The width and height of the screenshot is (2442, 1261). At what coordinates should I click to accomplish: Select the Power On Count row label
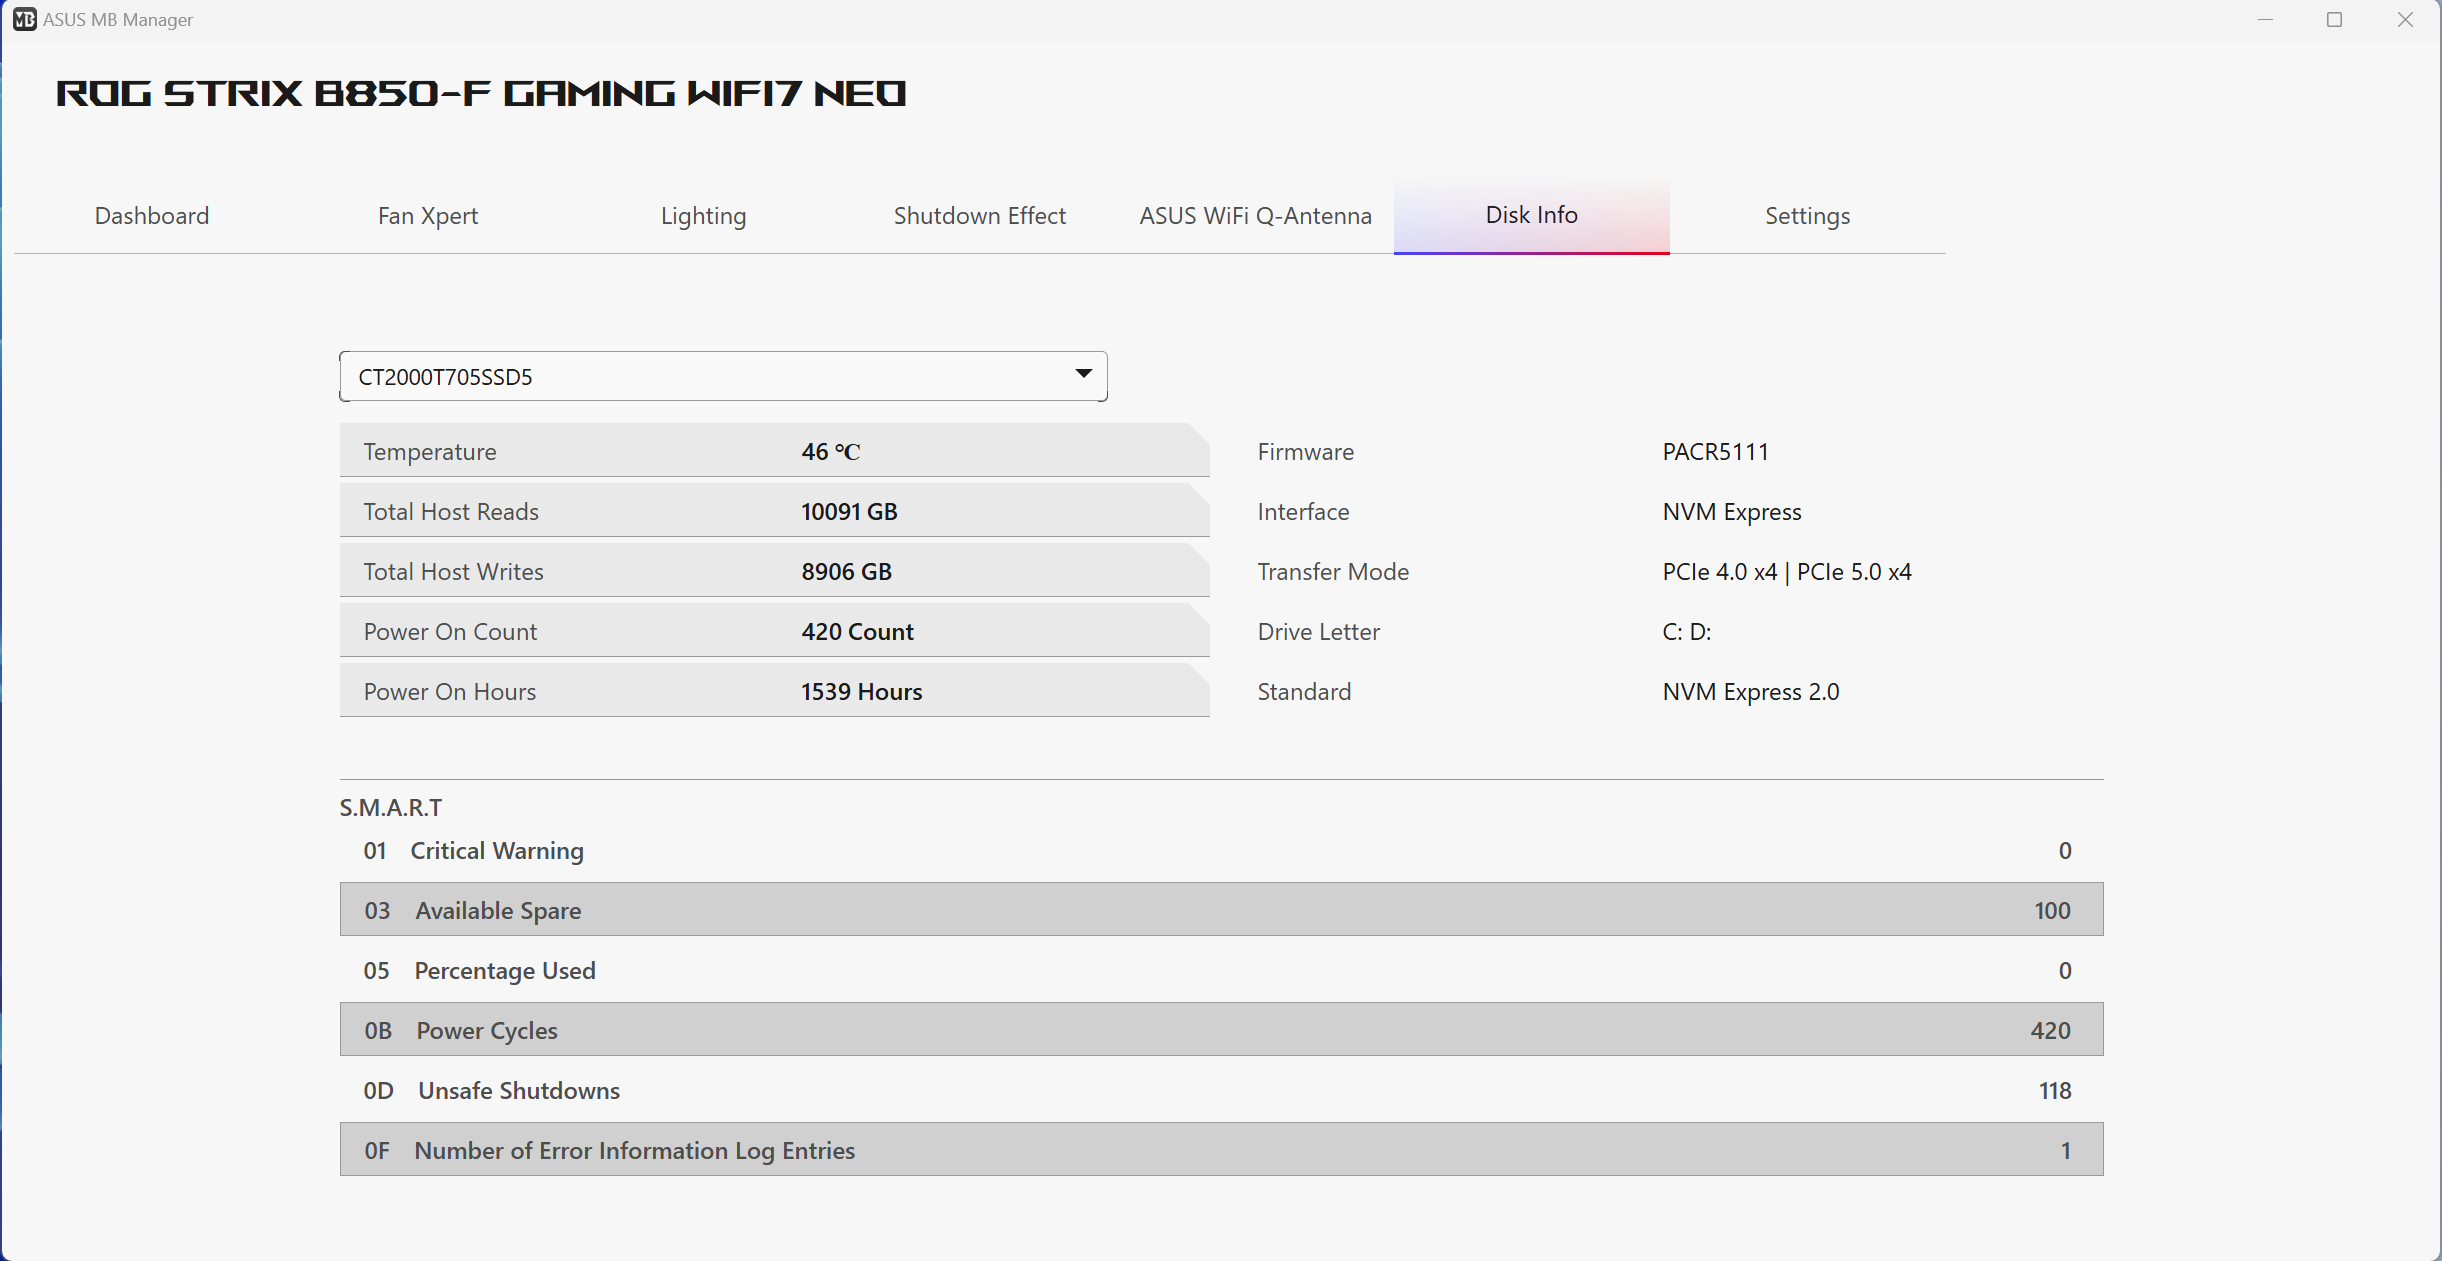click(450, 632)
